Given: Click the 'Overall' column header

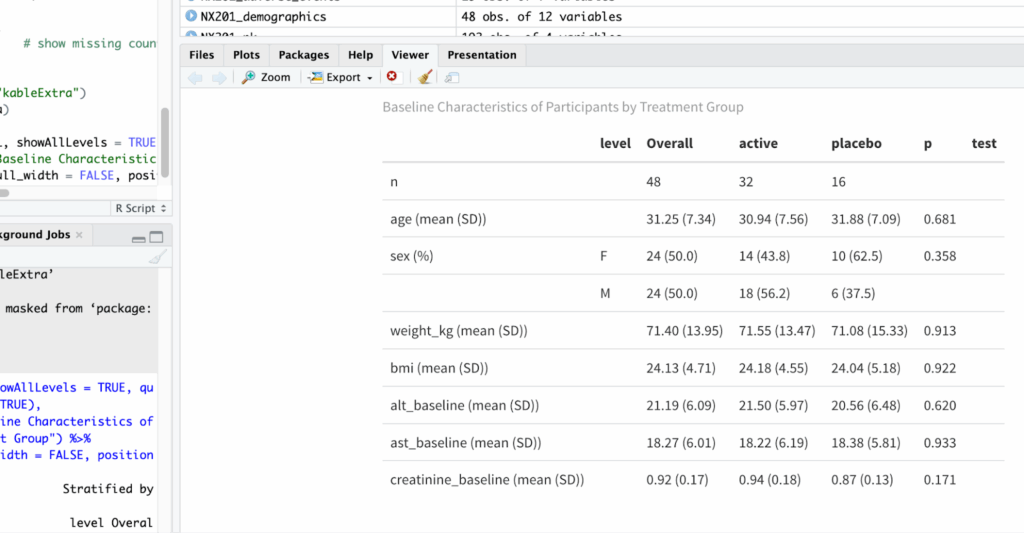Looking at the screenshot, I should point(669,144).
